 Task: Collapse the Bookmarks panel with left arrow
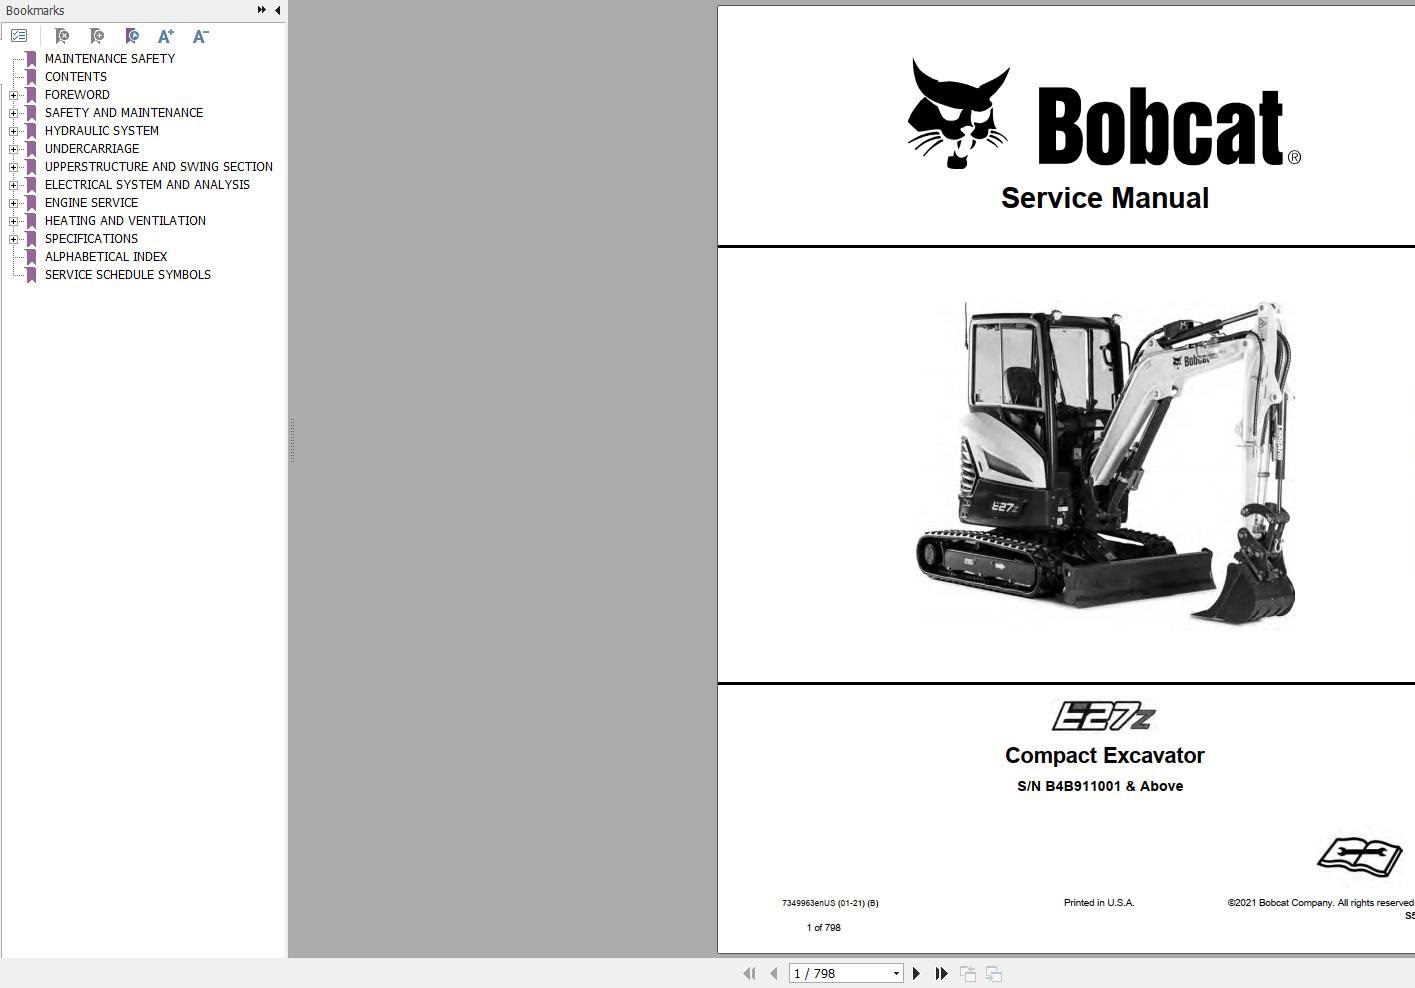[277, 10]
